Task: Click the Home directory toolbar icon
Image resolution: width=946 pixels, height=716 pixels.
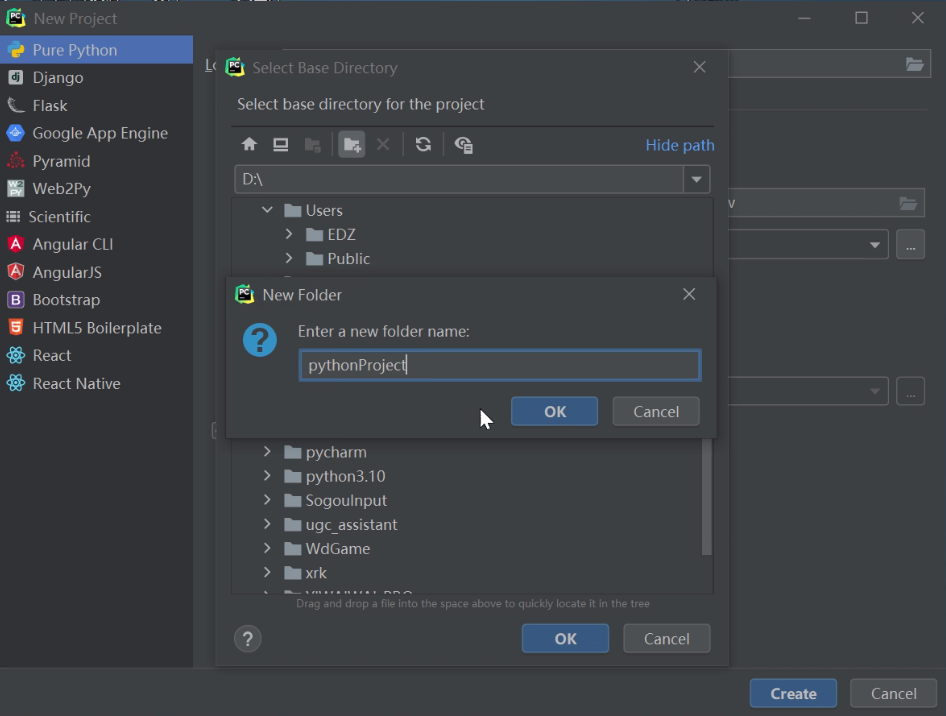Action: click(x=250, y=145)
